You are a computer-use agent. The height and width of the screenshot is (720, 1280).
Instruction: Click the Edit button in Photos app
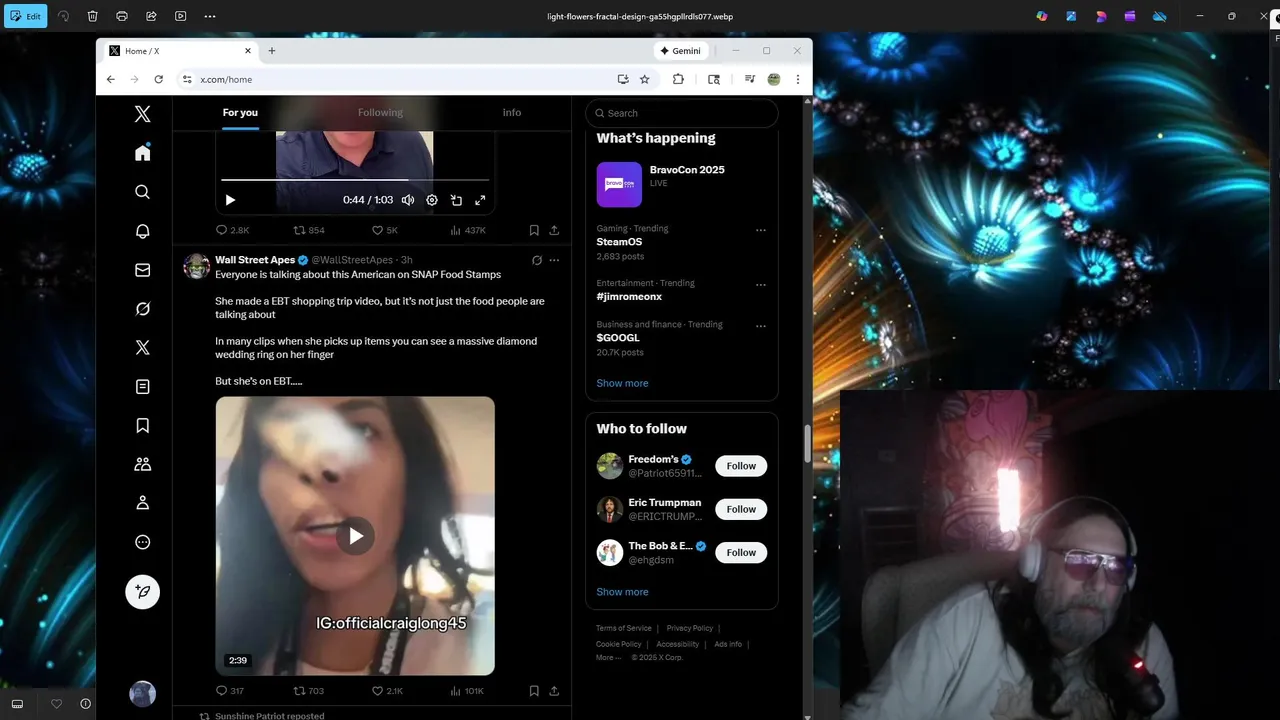pos(25,16)
